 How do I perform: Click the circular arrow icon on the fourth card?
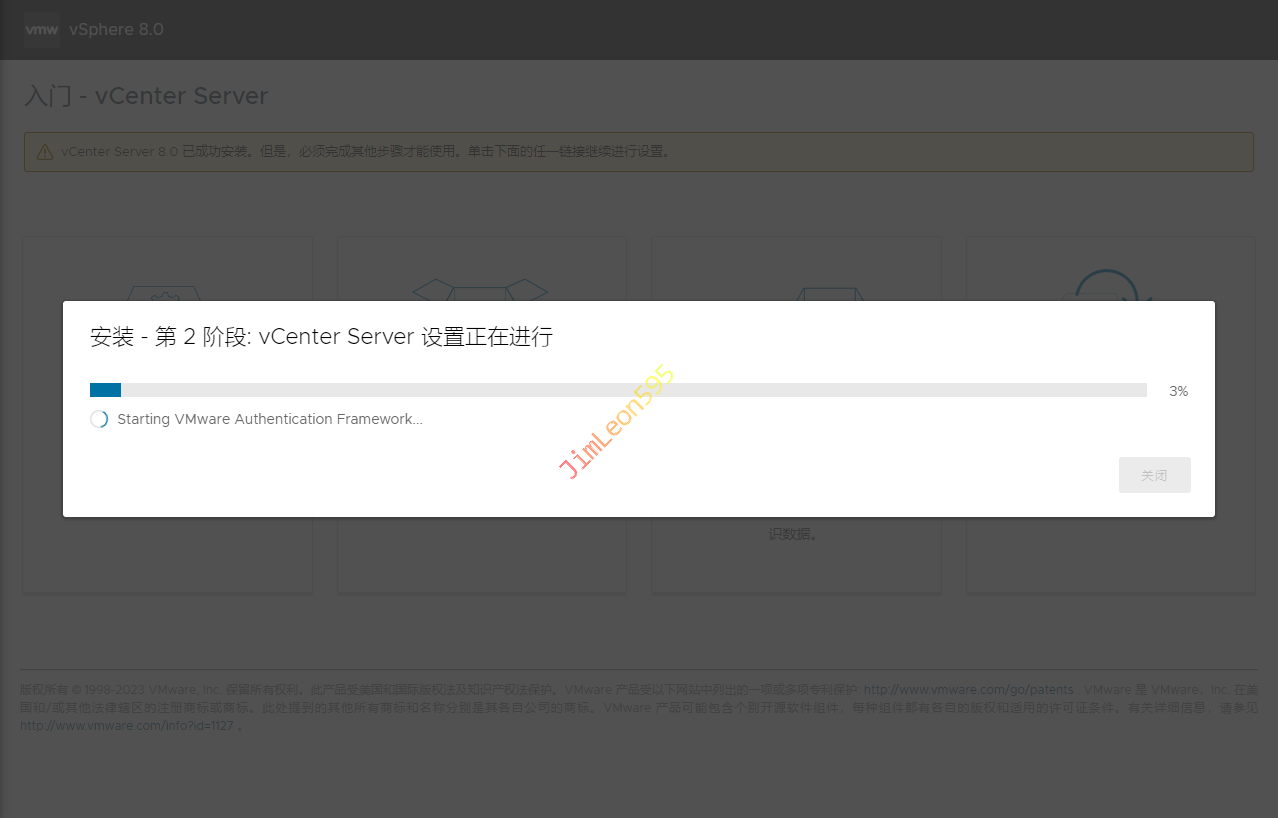click(1108, 286)
